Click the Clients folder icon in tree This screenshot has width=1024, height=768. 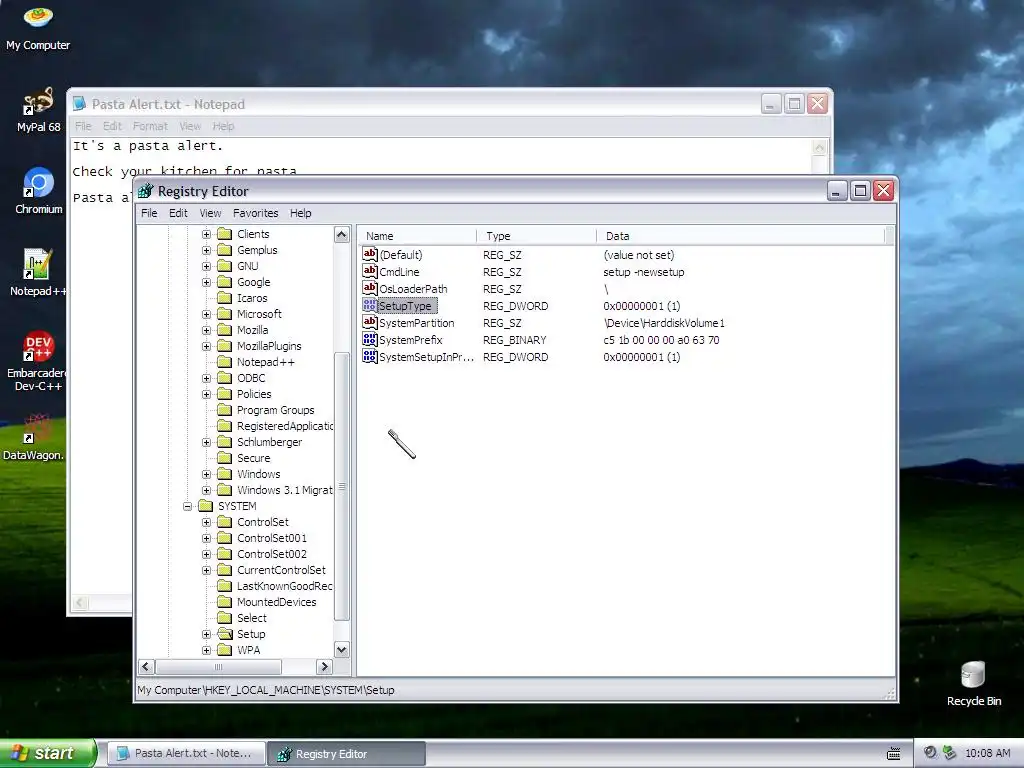click(225, 234)
